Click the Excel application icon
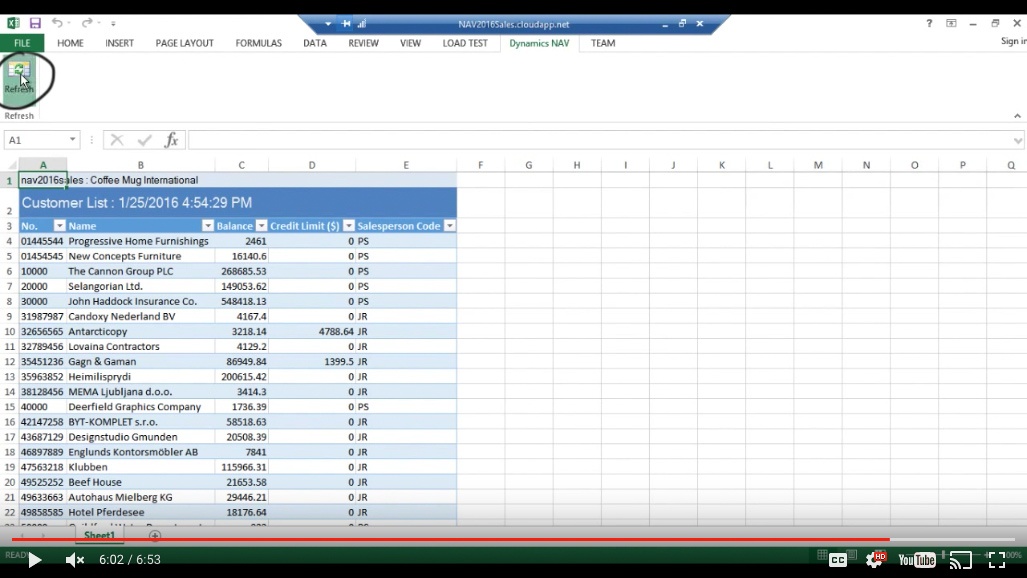Image resolution: width=1027 pixels, height=578 pixels. click(13, 24)
